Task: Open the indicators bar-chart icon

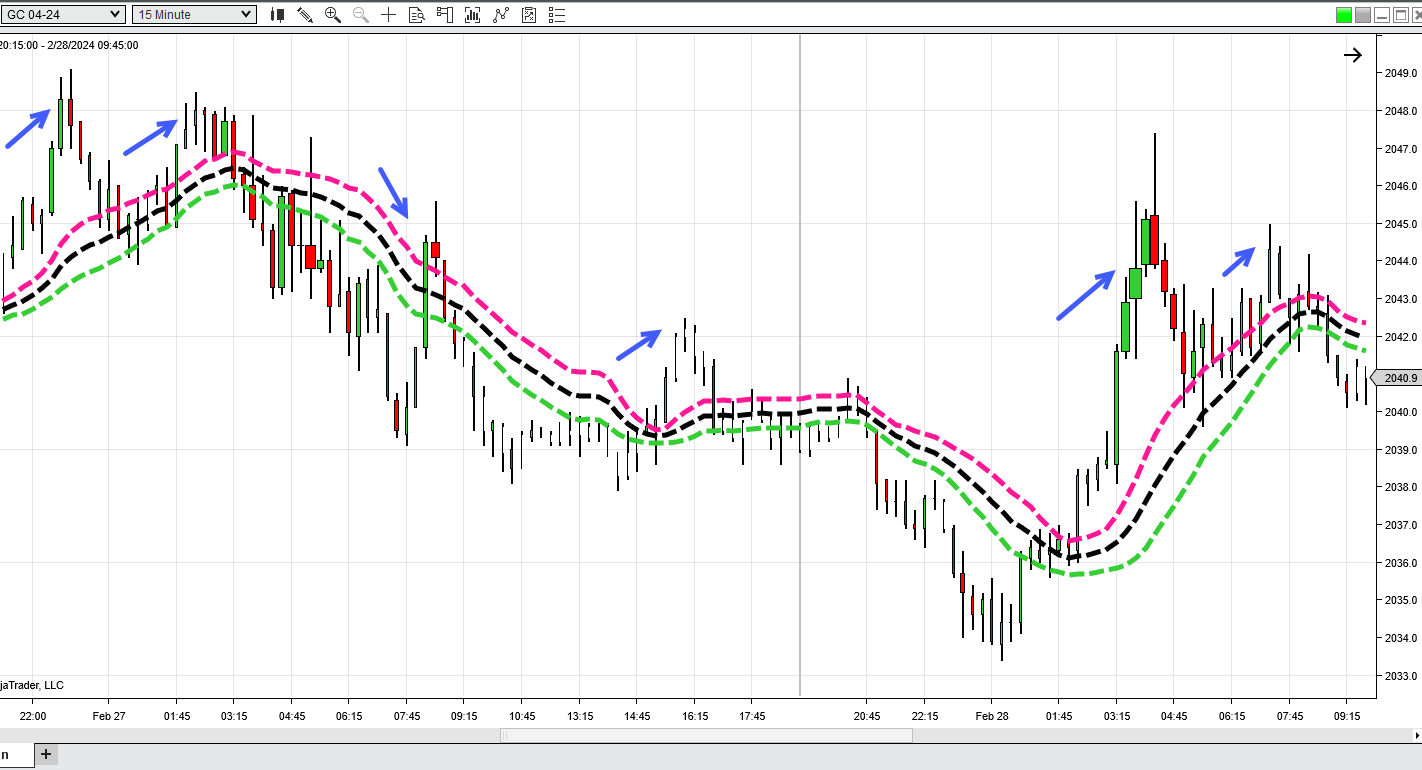Action: pyautogui.click(x=473, y=15)
